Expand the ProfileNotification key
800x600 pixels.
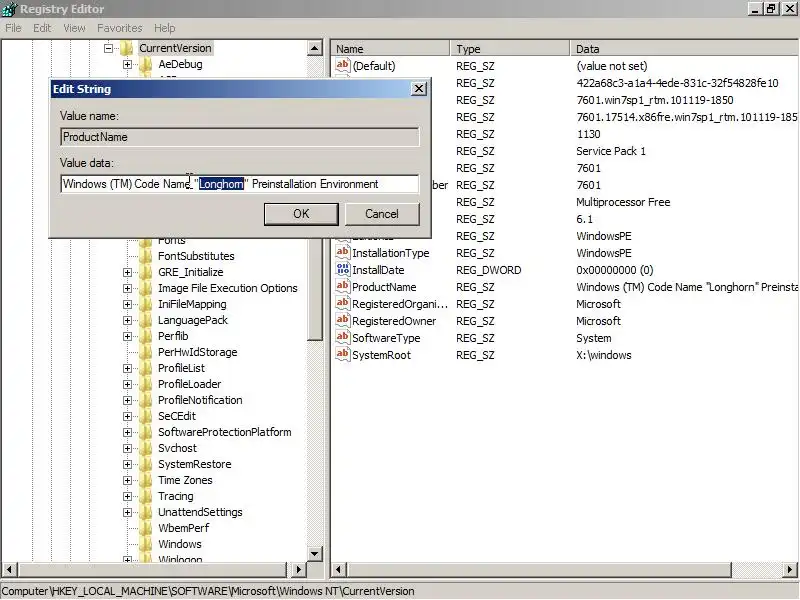coord(127,401)
